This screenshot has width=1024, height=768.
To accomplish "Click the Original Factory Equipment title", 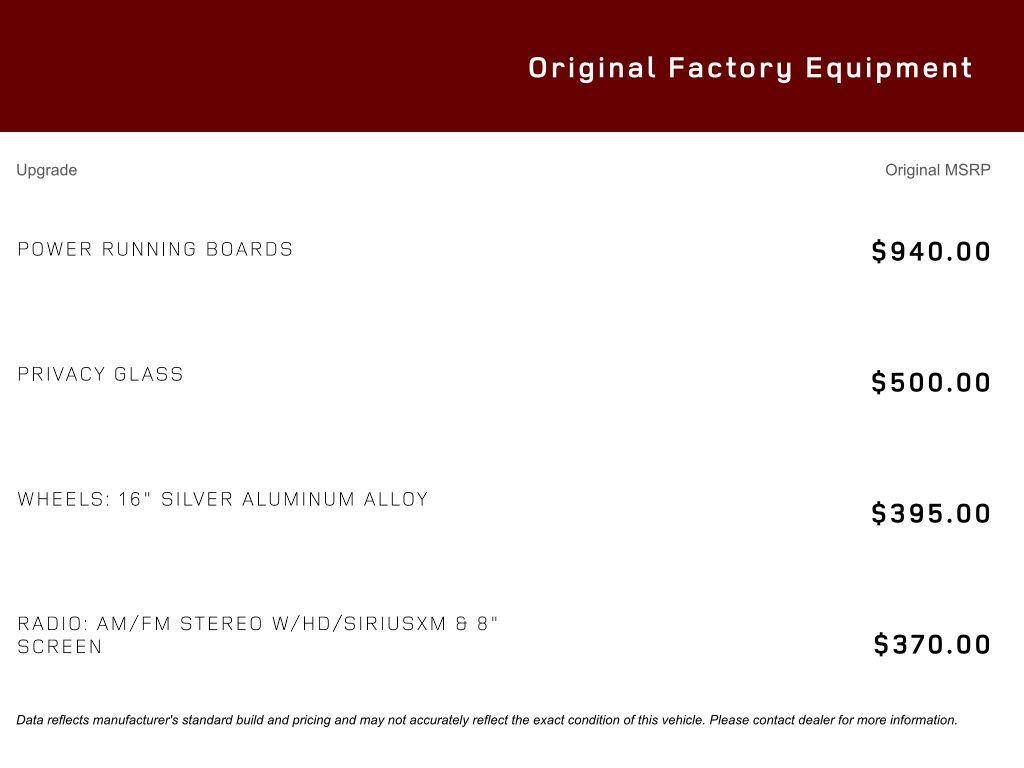I will pyautogui.click(x=750, y=68).
